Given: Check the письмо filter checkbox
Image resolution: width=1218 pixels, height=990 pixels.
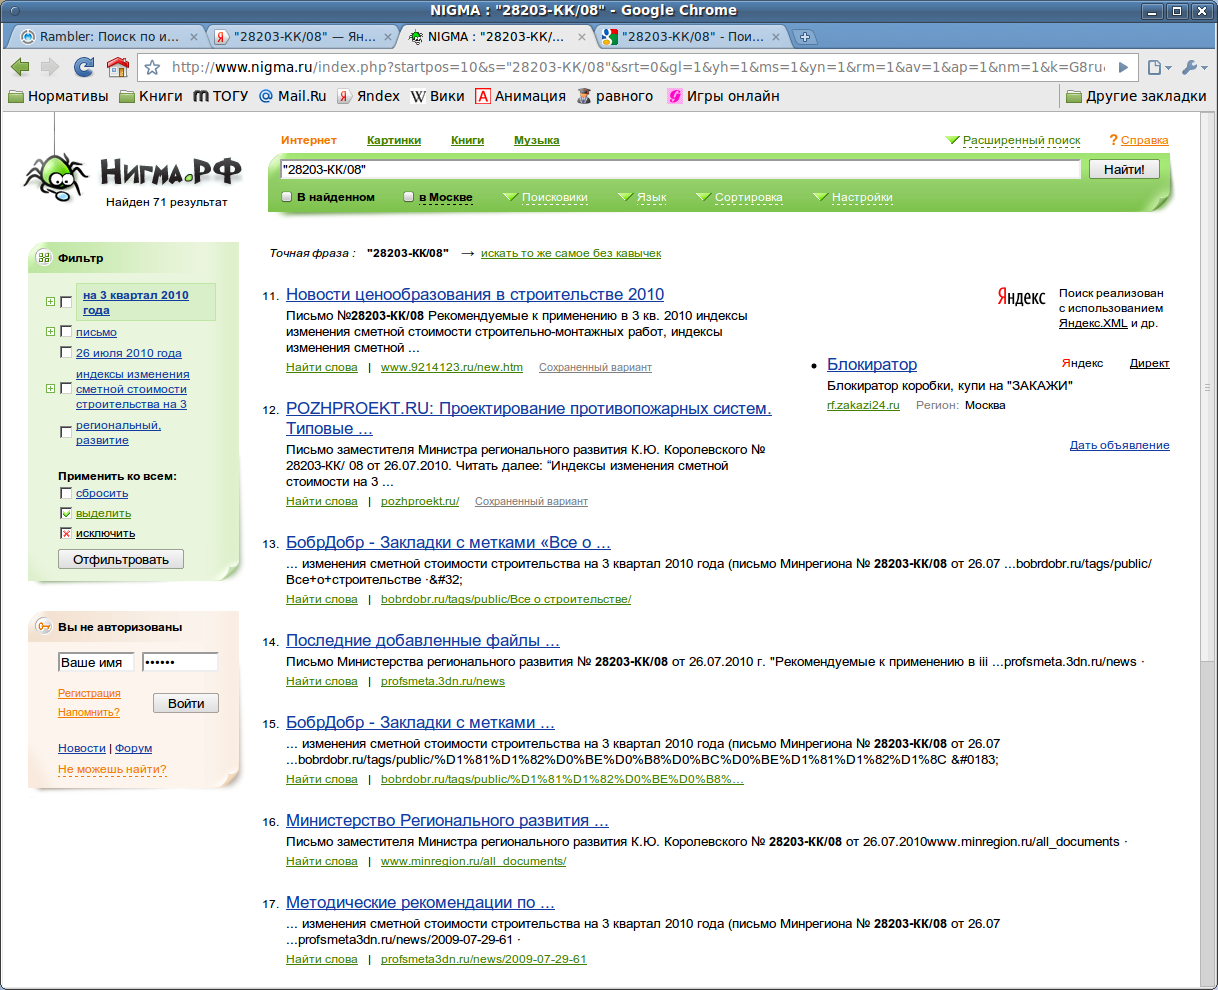Looking at the screenshot, I should (66, 332).
